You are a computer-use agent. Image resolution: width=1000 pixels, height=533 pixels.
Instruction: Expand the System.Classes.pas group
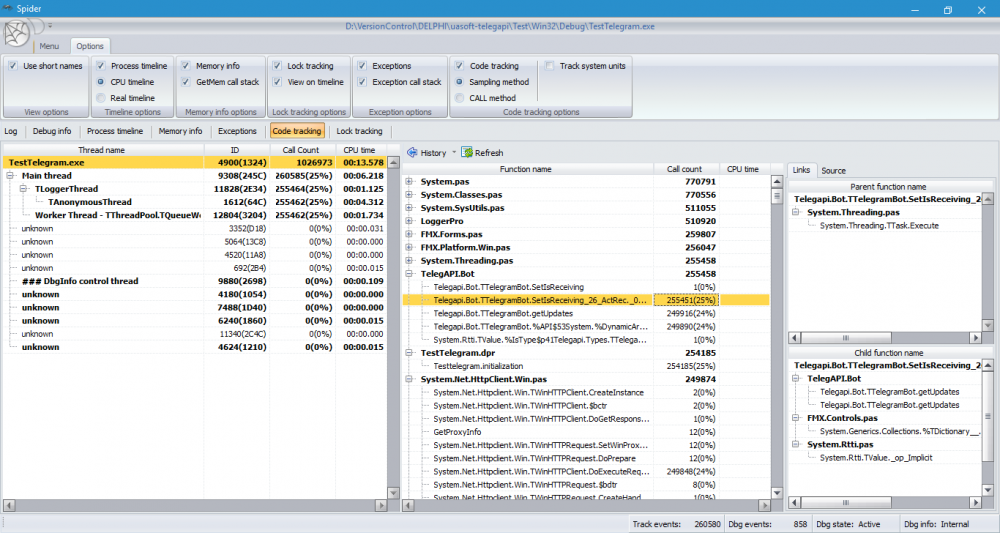pos(409,194)
